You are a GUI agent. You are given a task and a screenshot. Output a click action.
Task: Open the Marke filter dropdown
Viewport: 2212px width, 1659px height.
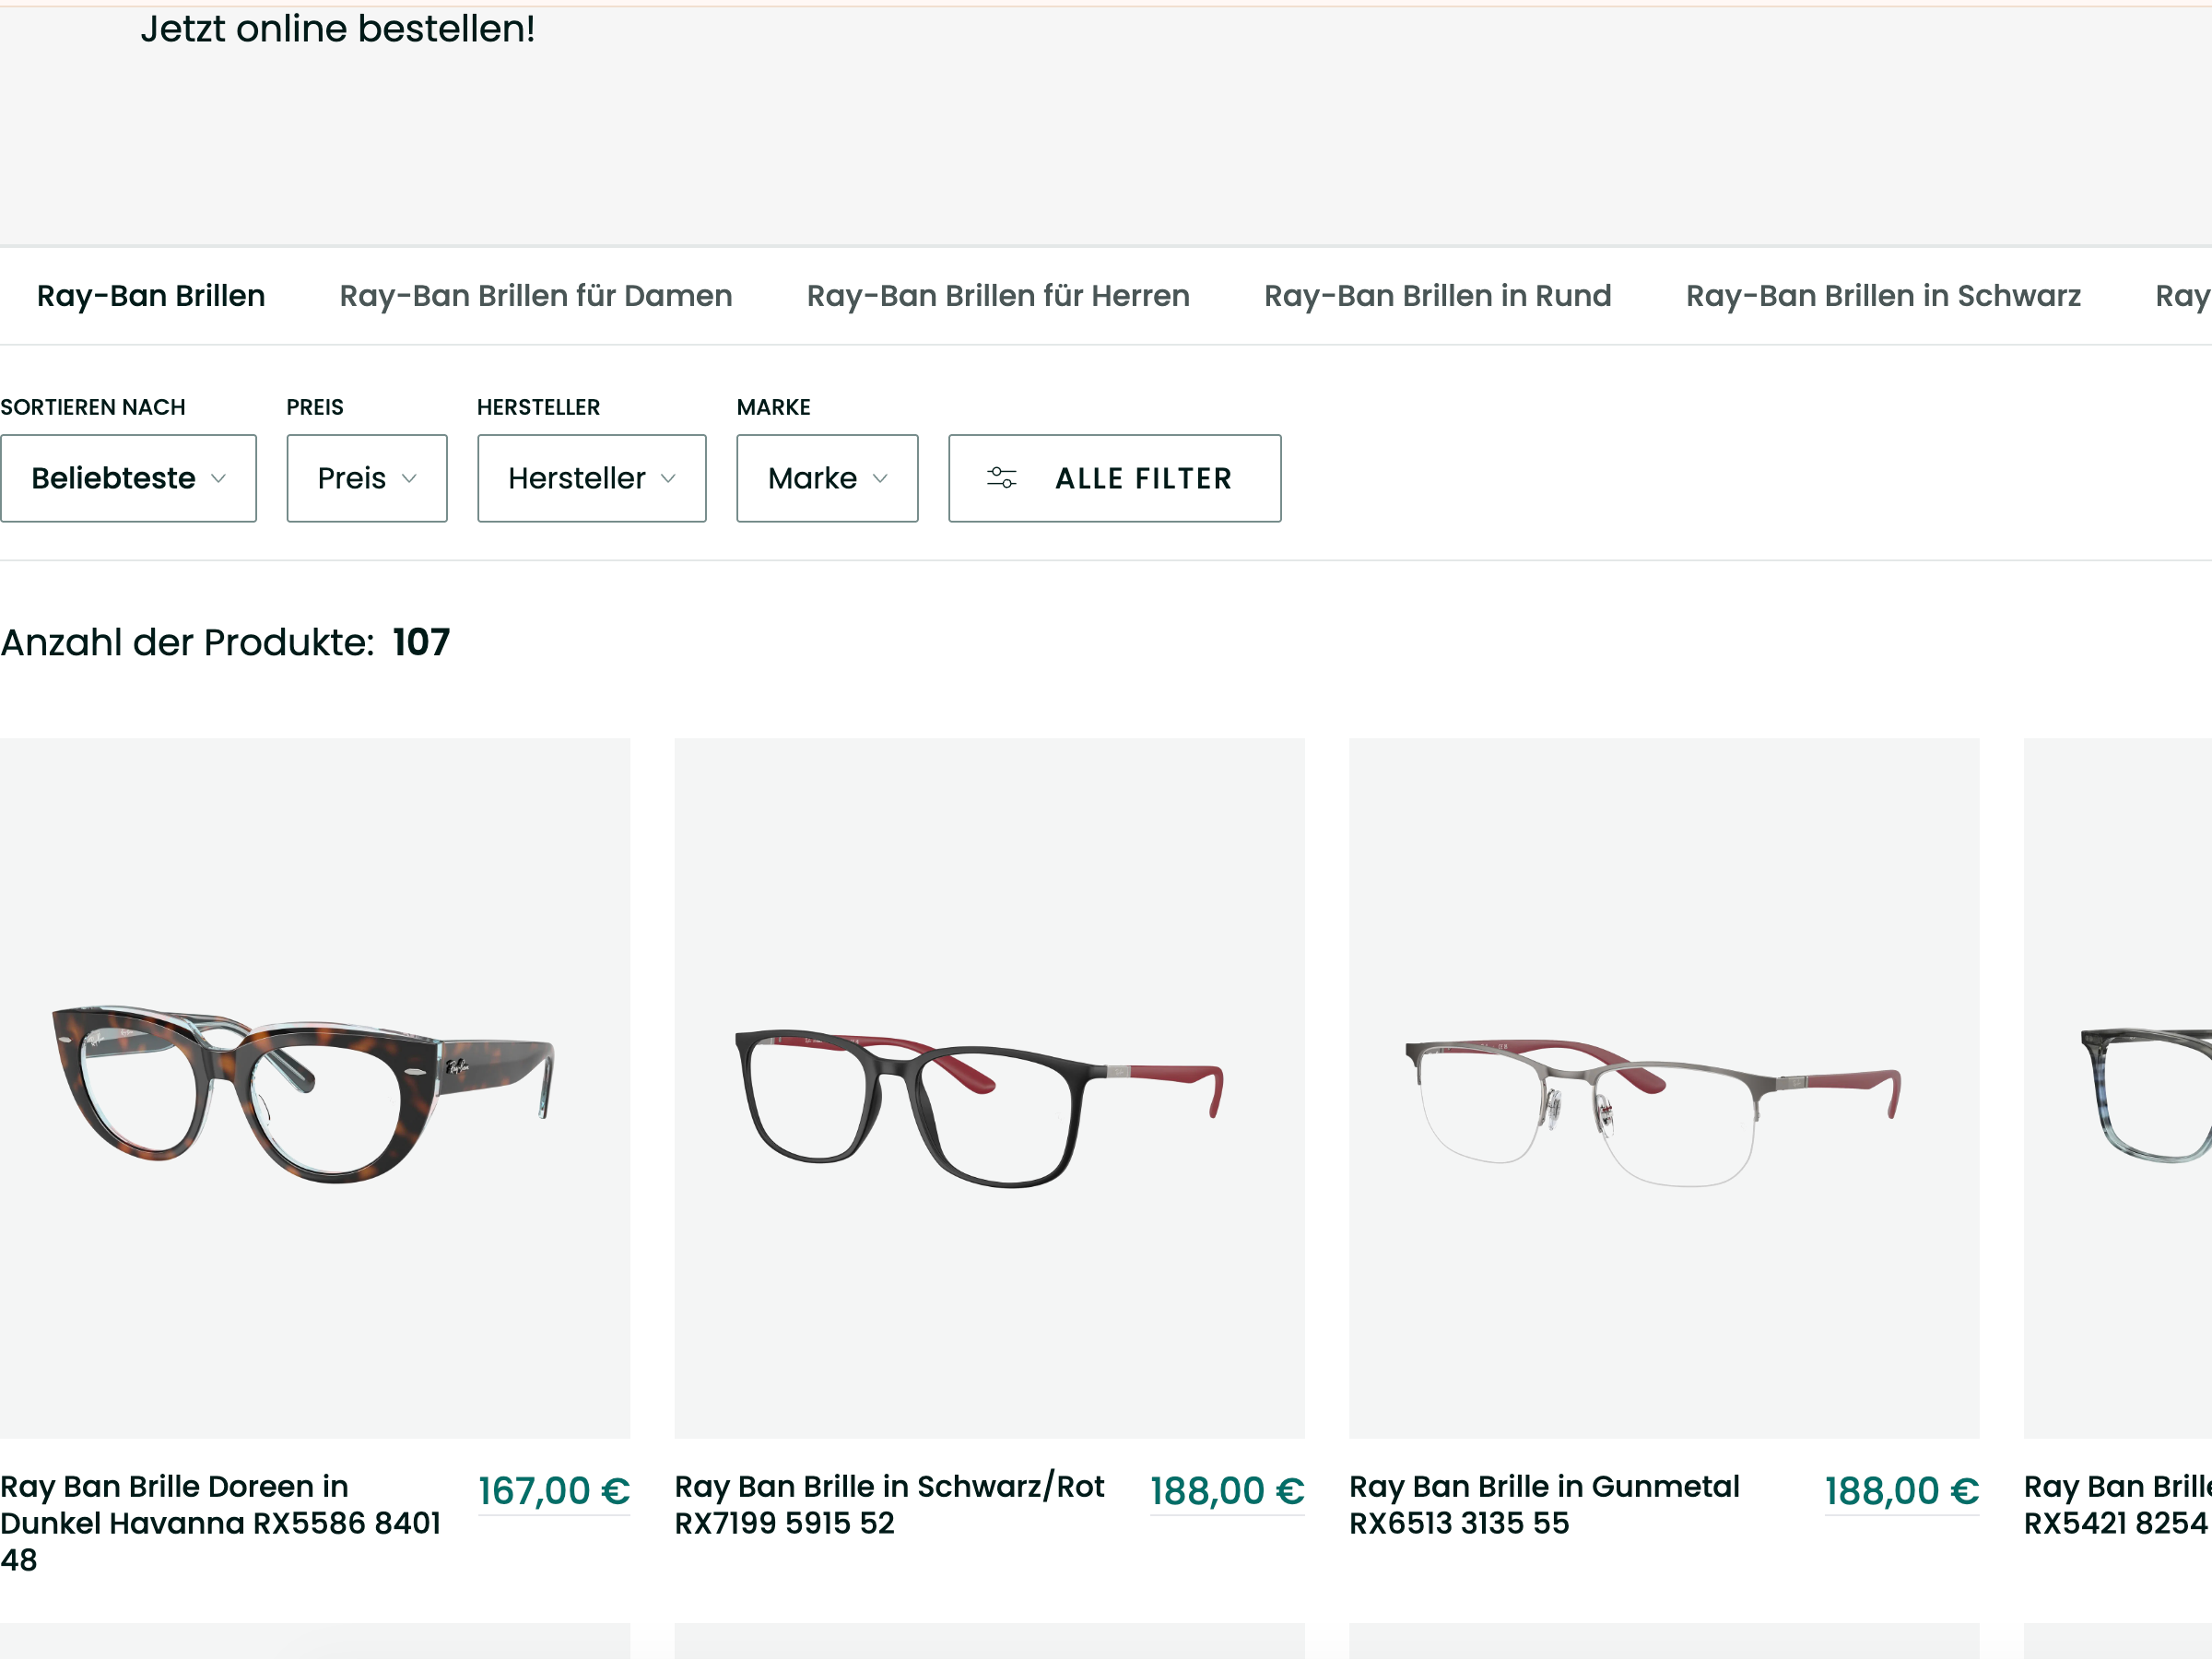pyautogui.click(x=827, y=478)
